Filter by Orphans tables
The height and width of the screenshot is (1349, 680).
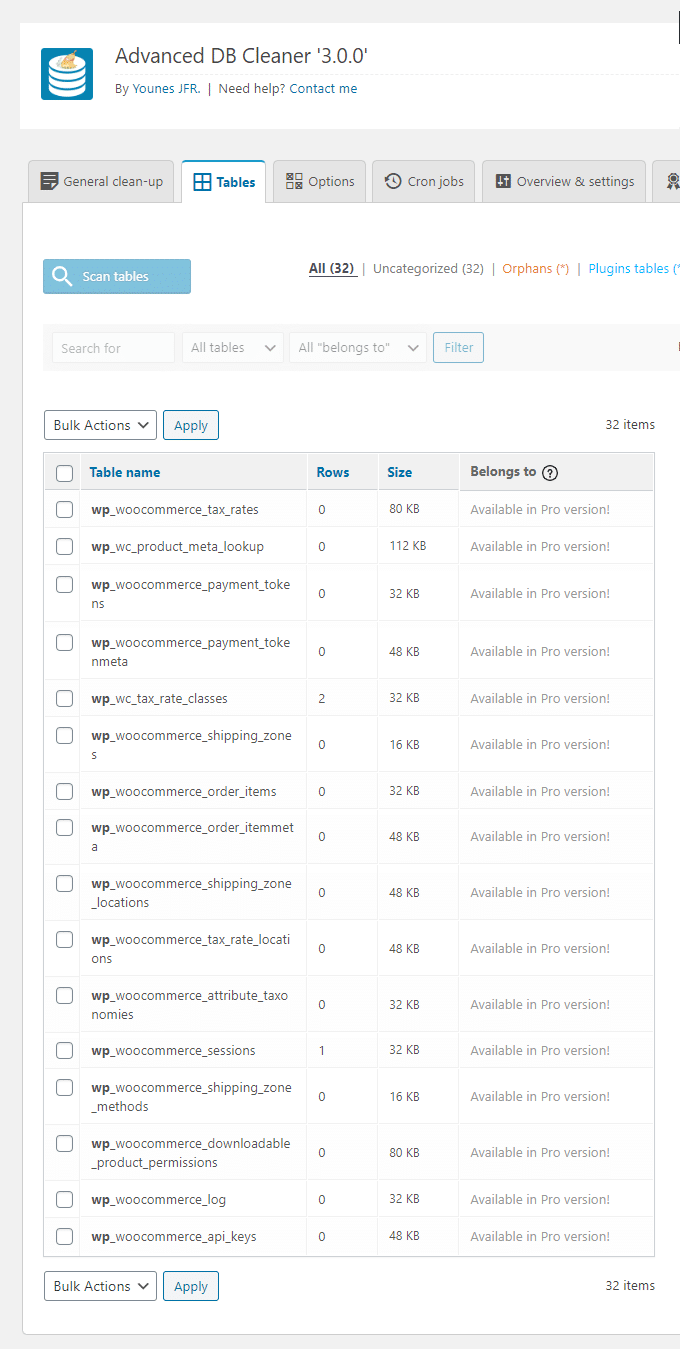[536, 269]
